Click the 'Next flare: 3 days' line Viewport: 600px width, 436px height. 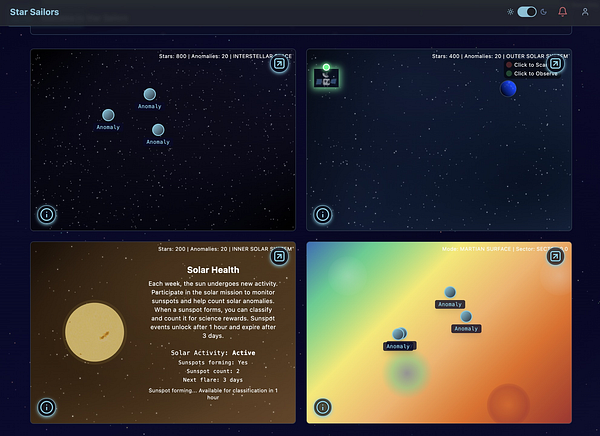(x=213, y=380)
